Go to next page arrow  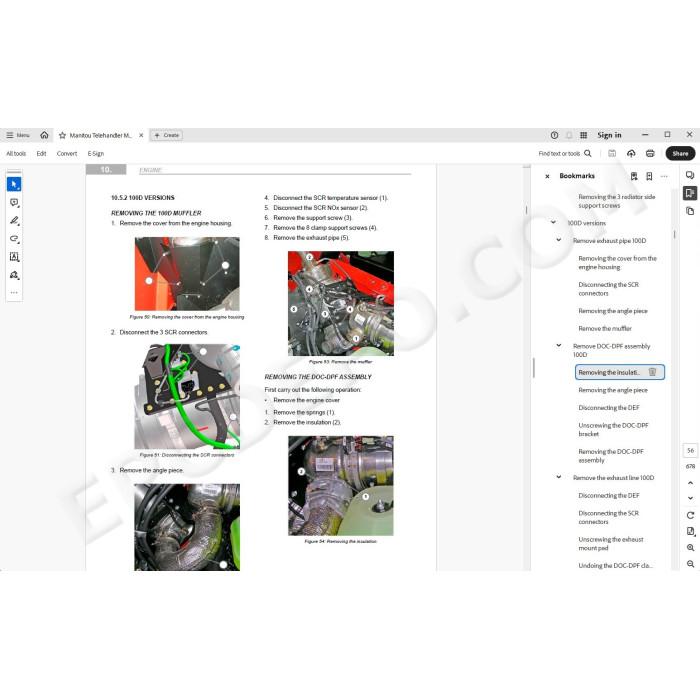click(690, 498)
